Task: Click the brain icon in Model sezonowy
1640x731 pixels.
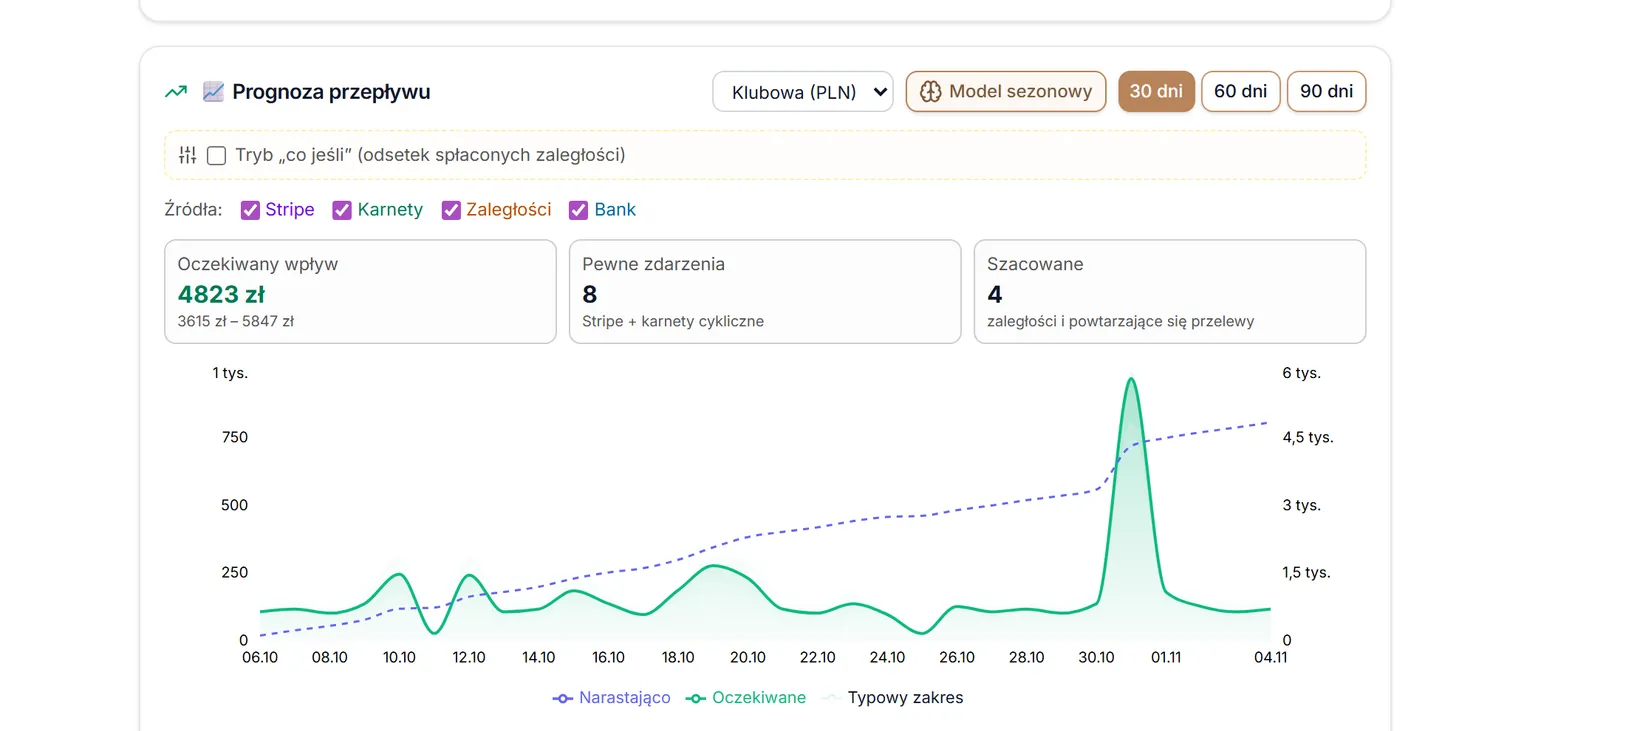Action: pyautogui.click(x=930, y=92)
